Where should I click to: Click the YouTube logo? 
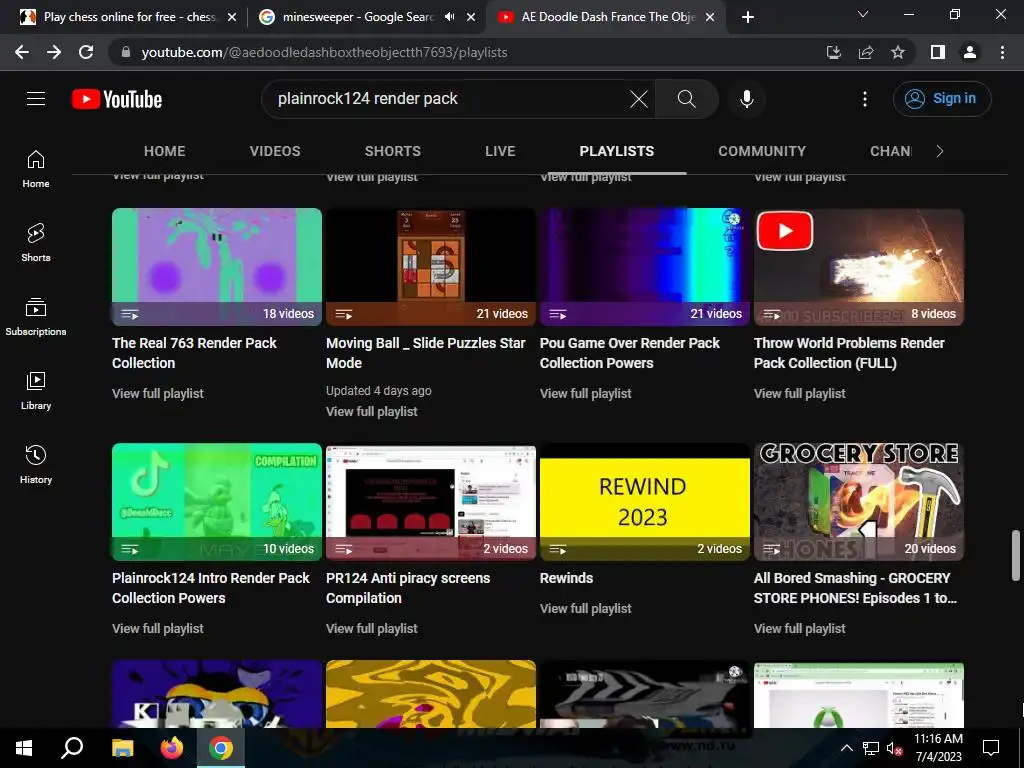click(117, 99)
